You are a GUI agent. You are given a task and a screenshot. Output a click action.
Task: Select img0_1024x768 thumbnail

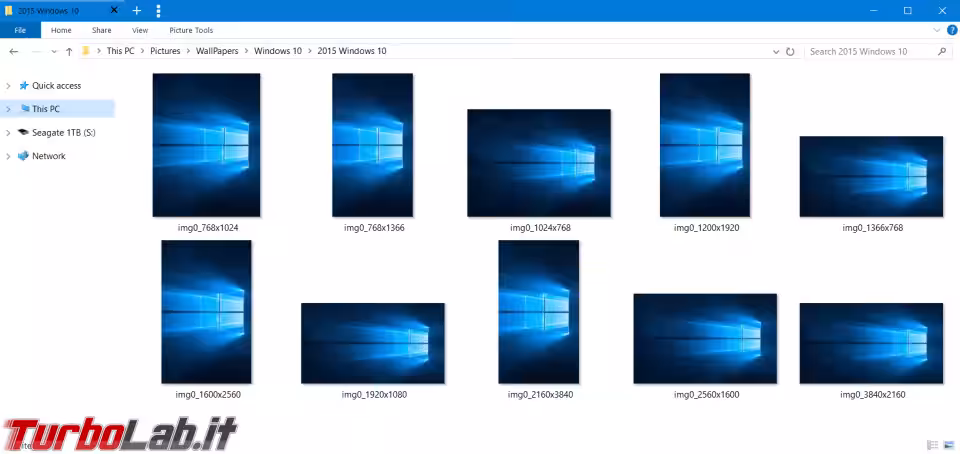tap(539, 163)
